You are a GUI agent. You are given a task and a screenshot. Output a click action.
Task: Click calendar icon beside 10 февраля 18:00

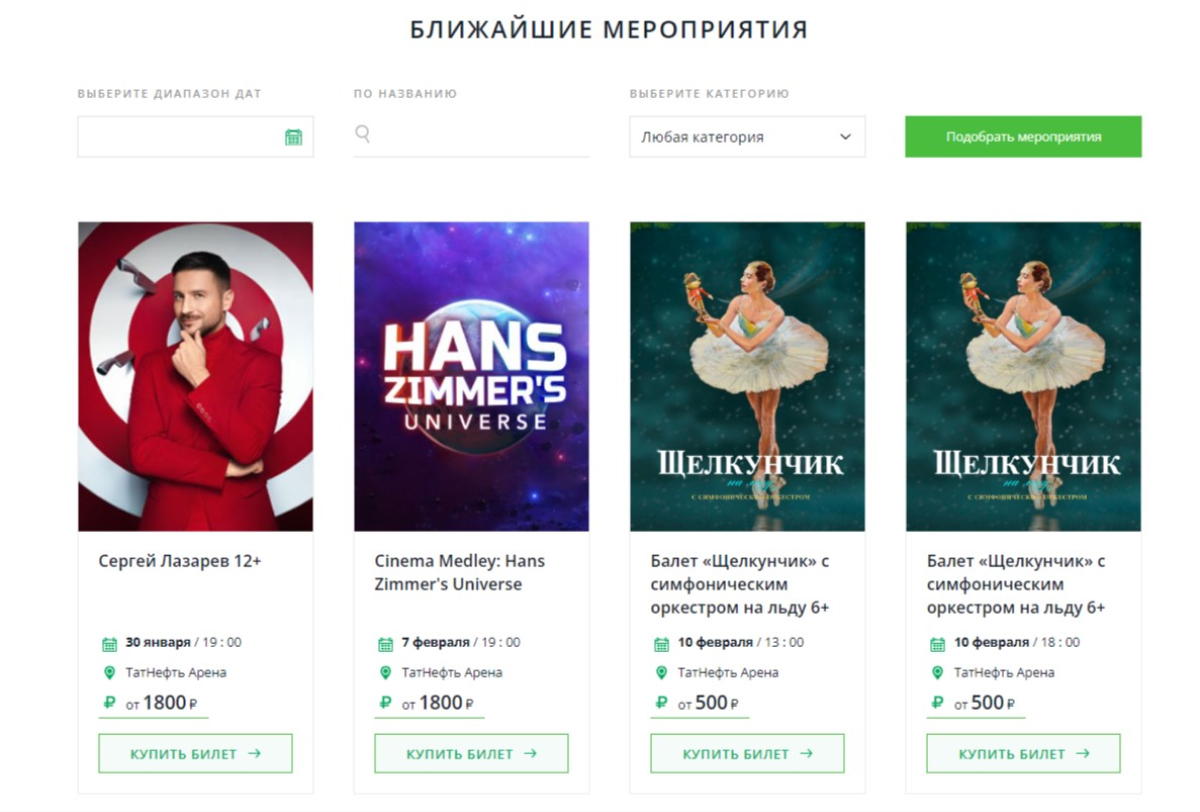(x=937, y=644)
